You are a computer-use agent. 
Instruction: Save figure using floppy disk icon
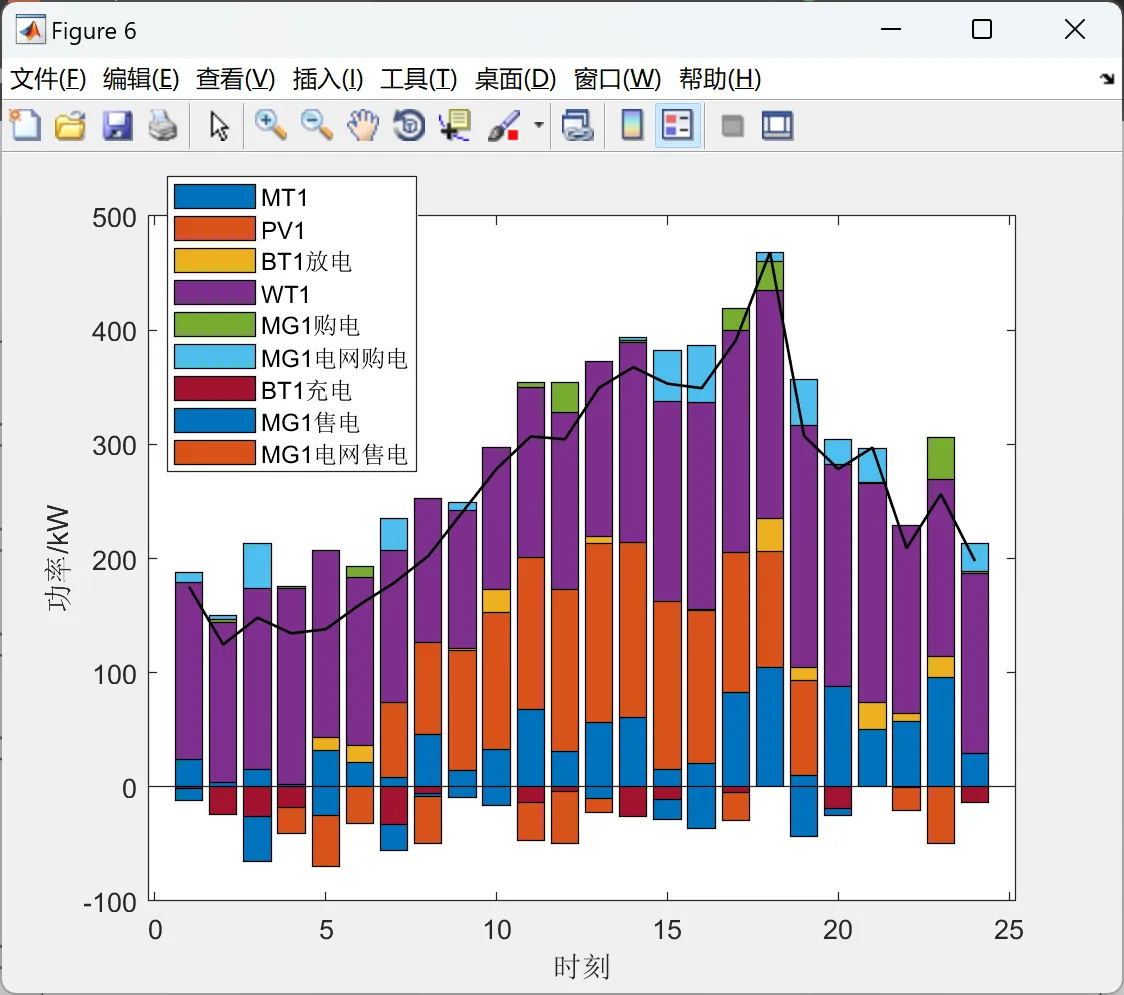[x=117, y=125]
